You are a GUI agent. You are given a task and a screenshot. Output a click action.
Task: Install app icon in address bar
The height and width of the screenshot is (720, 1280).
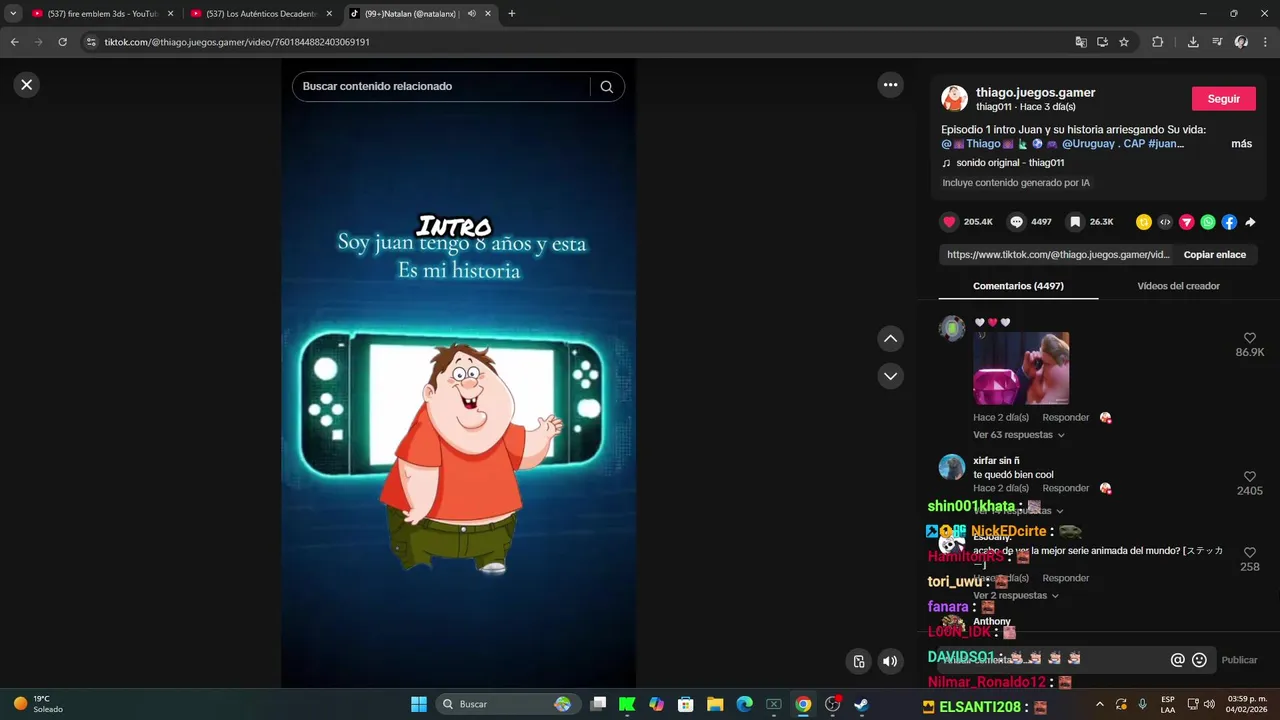click(1102, 42)
